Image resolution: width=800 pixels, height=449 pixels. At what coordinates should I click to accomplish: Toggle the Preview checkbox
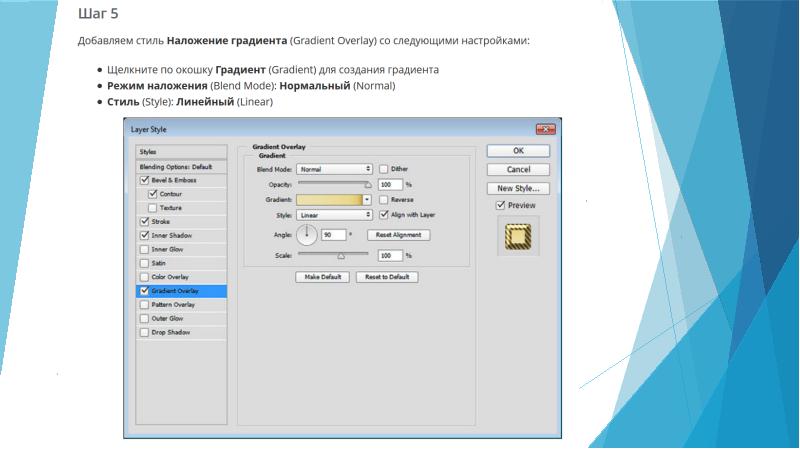(501, 205)
